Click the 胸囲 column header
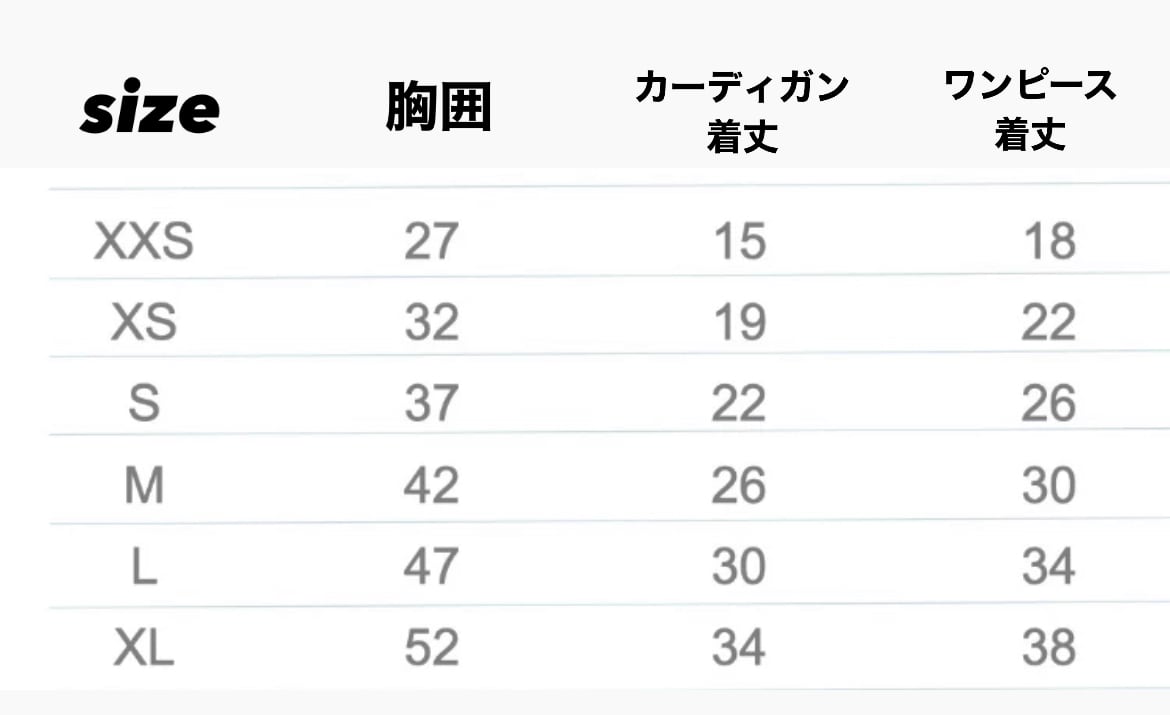The image size is (1170, 715). (x=439, y=109)
